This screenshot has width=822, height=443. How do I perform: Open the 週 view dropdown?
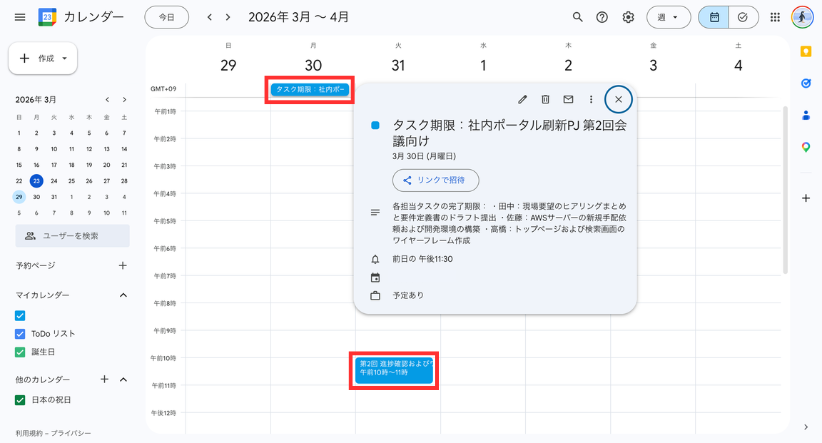point(668,17)
